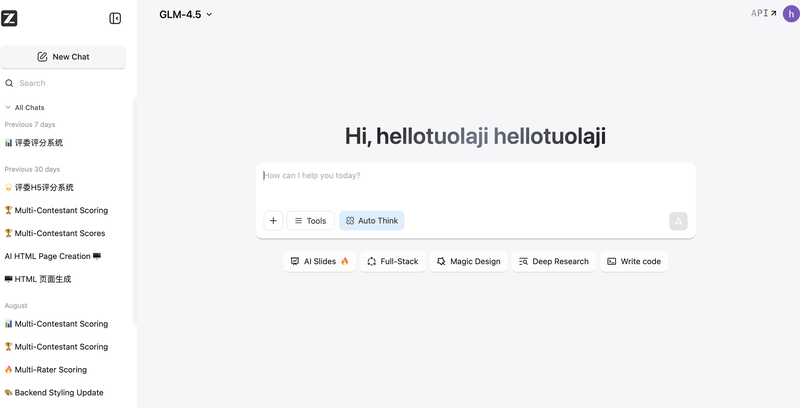Click the Search chats field

63,83
